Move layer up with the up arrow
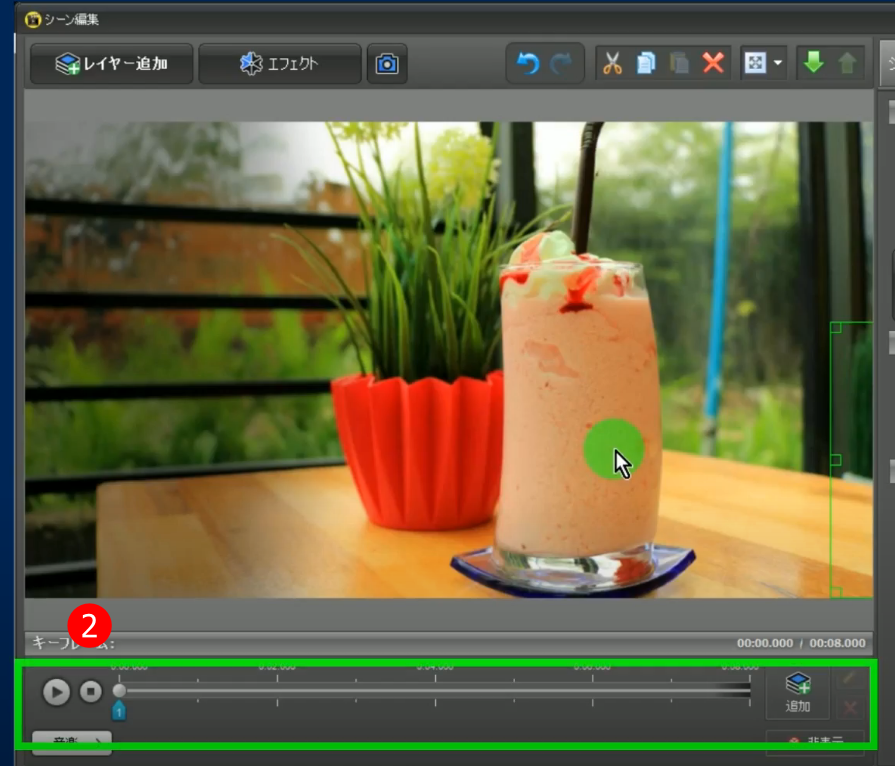 click(847, 64)
